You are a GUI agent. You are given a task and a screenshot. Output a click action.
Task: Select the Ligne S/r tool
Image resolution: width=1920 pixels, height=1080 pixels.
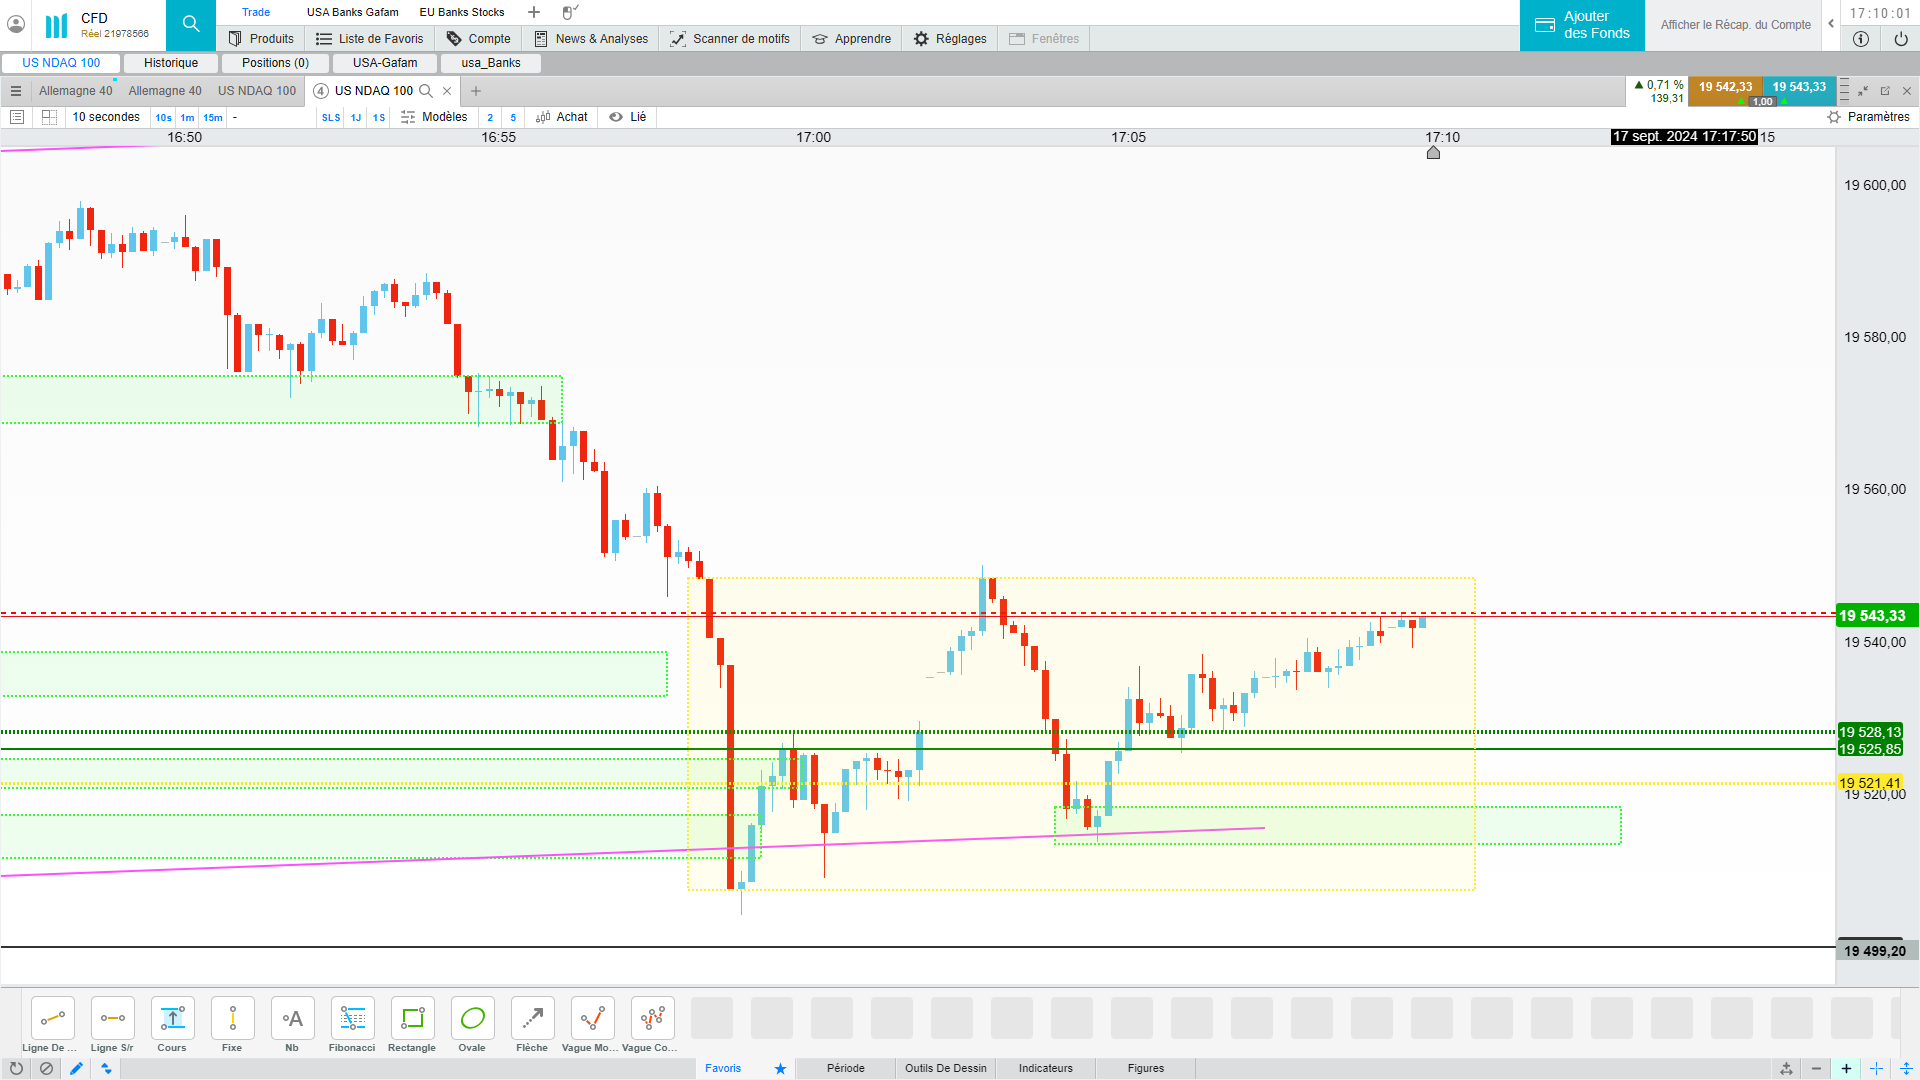112,1019
